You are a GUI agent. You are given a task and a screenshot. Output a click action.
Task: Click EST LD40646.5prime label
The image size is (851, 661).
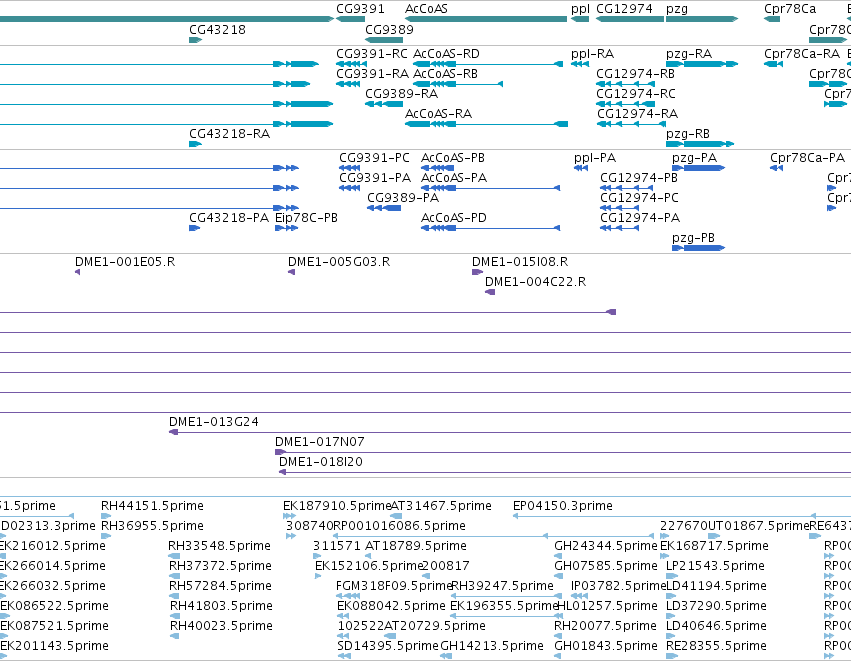click(716, 626)
